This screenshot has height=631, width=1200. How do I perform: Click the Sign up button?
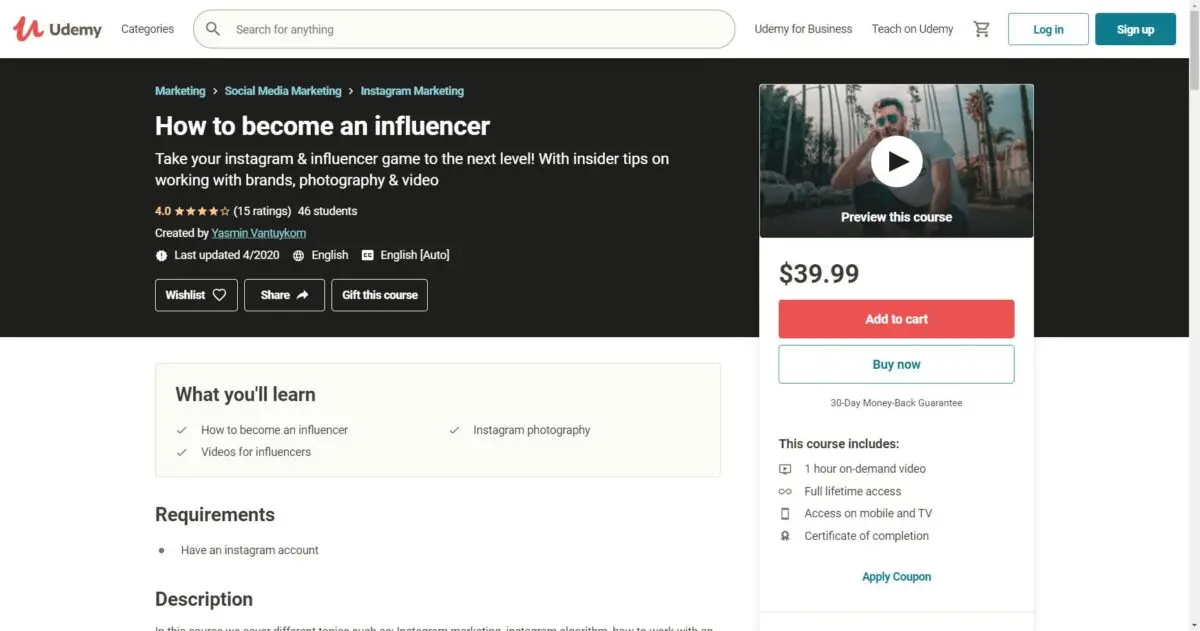point(1135,29)
